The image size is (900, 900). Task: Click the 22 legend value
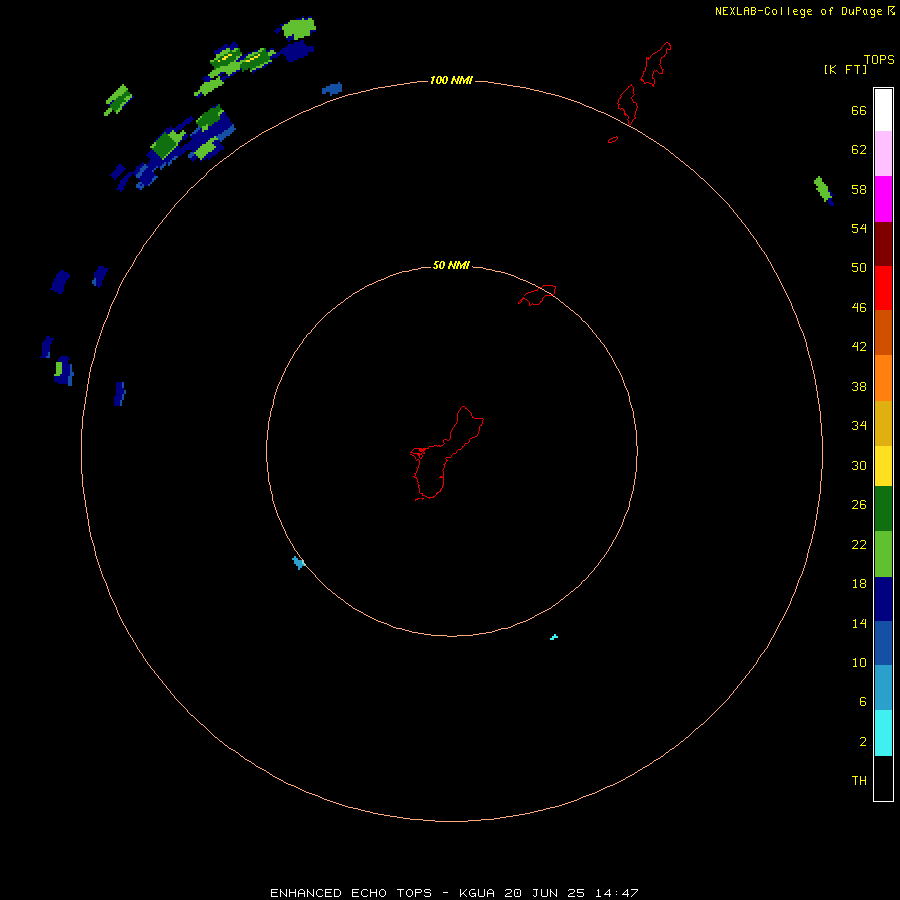point(859,544)
